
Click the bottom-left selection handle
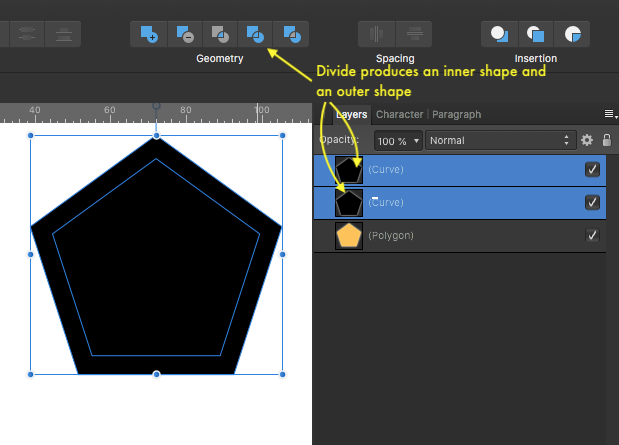point(30,374)
